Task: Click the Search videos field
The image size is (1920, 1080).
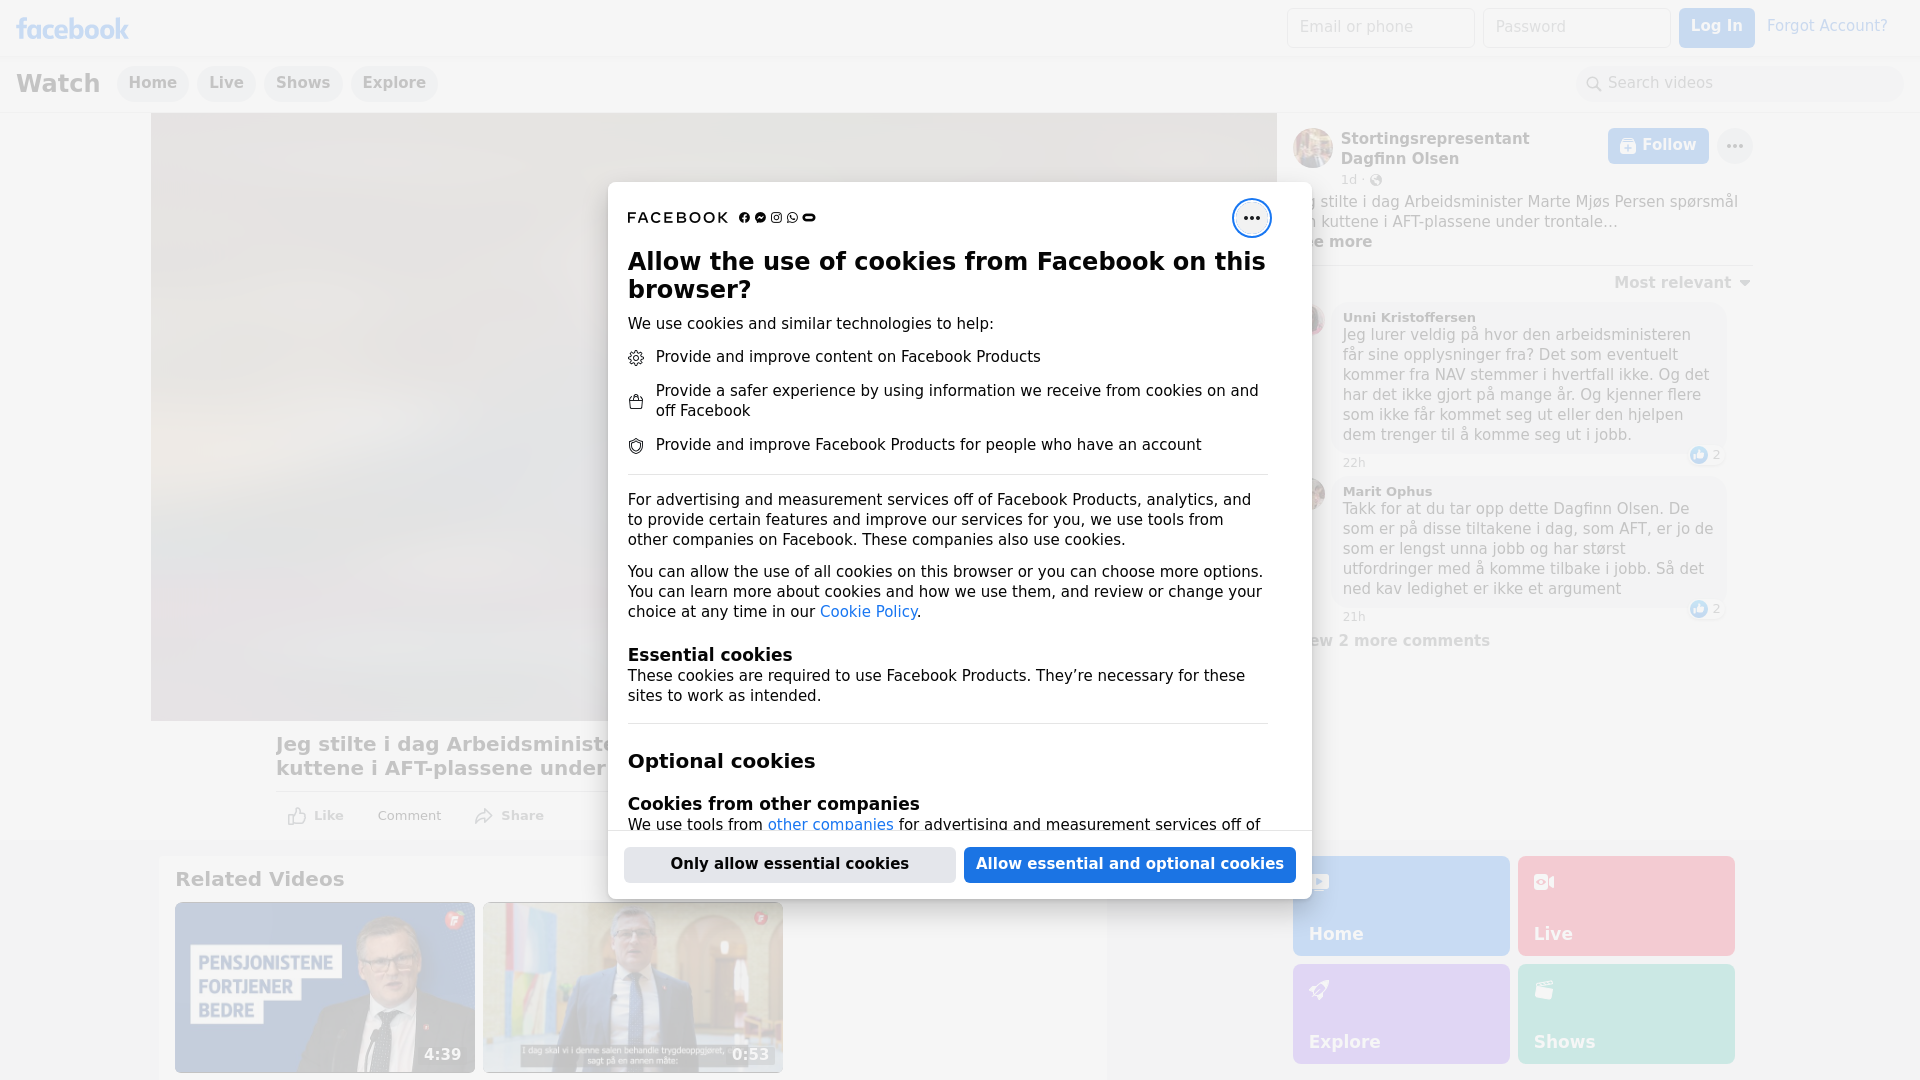Action: click(1740, 84)
